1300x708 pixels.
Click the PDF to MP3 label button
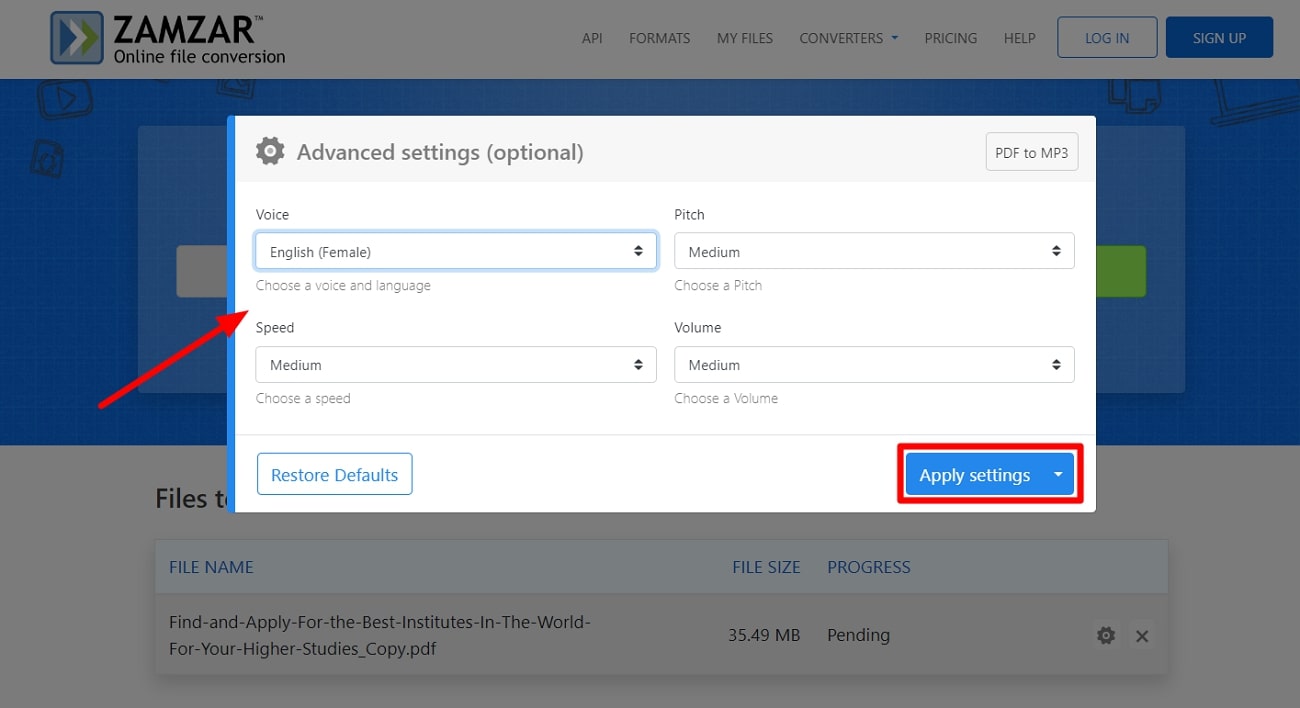[x=1031, y=153]
